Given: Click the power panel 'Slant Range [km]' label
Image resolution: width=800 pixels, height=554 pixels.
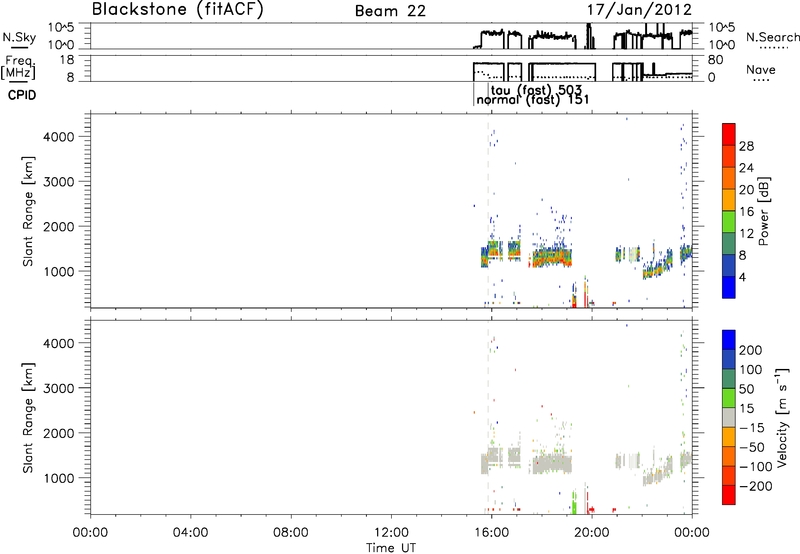Looking at the screenshot, I should pos(28,211).
